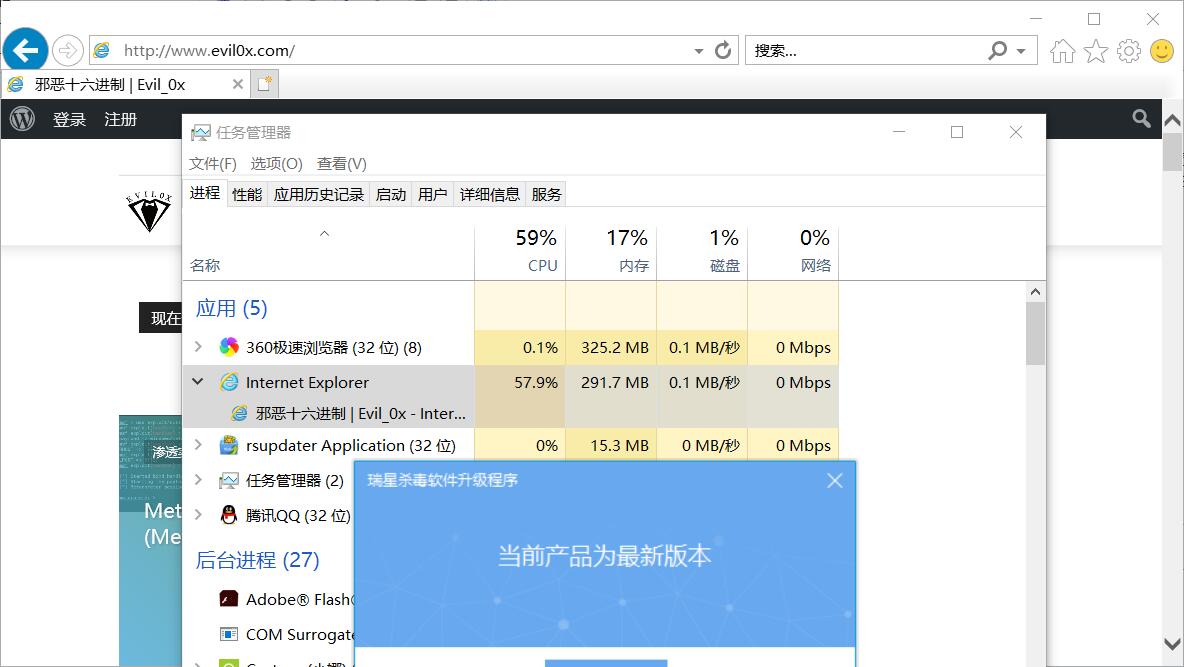Click the 登录 link on the website
This screenshot has width=1184, height=667.
(69, 119)
